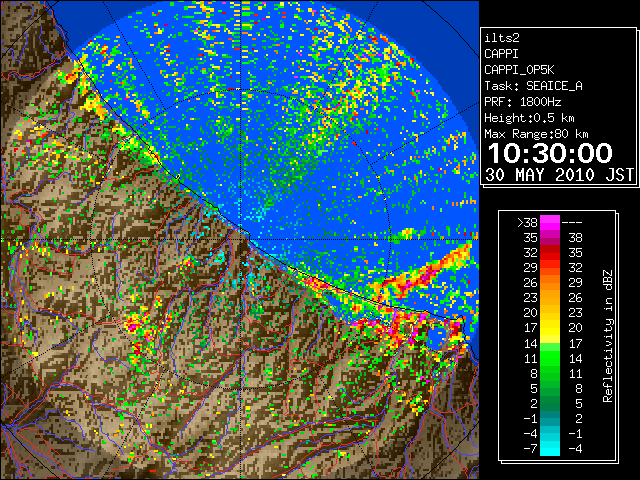Select the 'PRF: 1800Hz' text
This screenshot has height=480, width=640.
pos(522,102)
